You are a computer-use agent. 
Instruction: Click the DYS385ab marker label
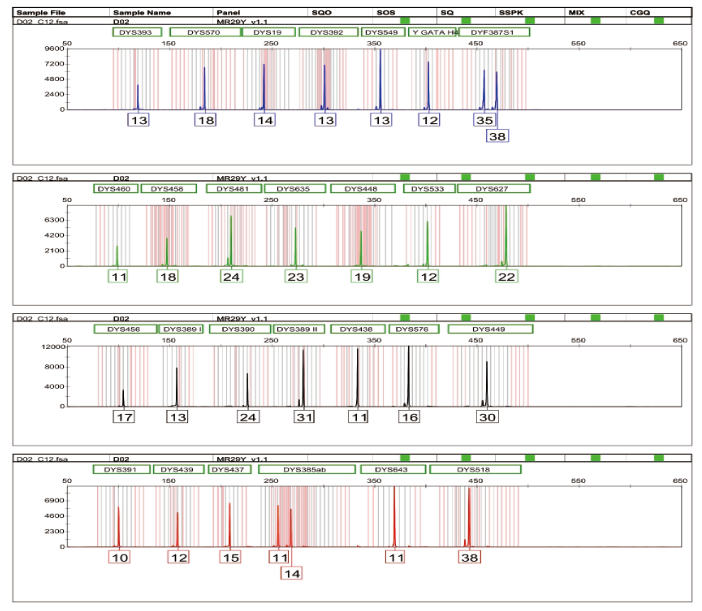point(305,469)
